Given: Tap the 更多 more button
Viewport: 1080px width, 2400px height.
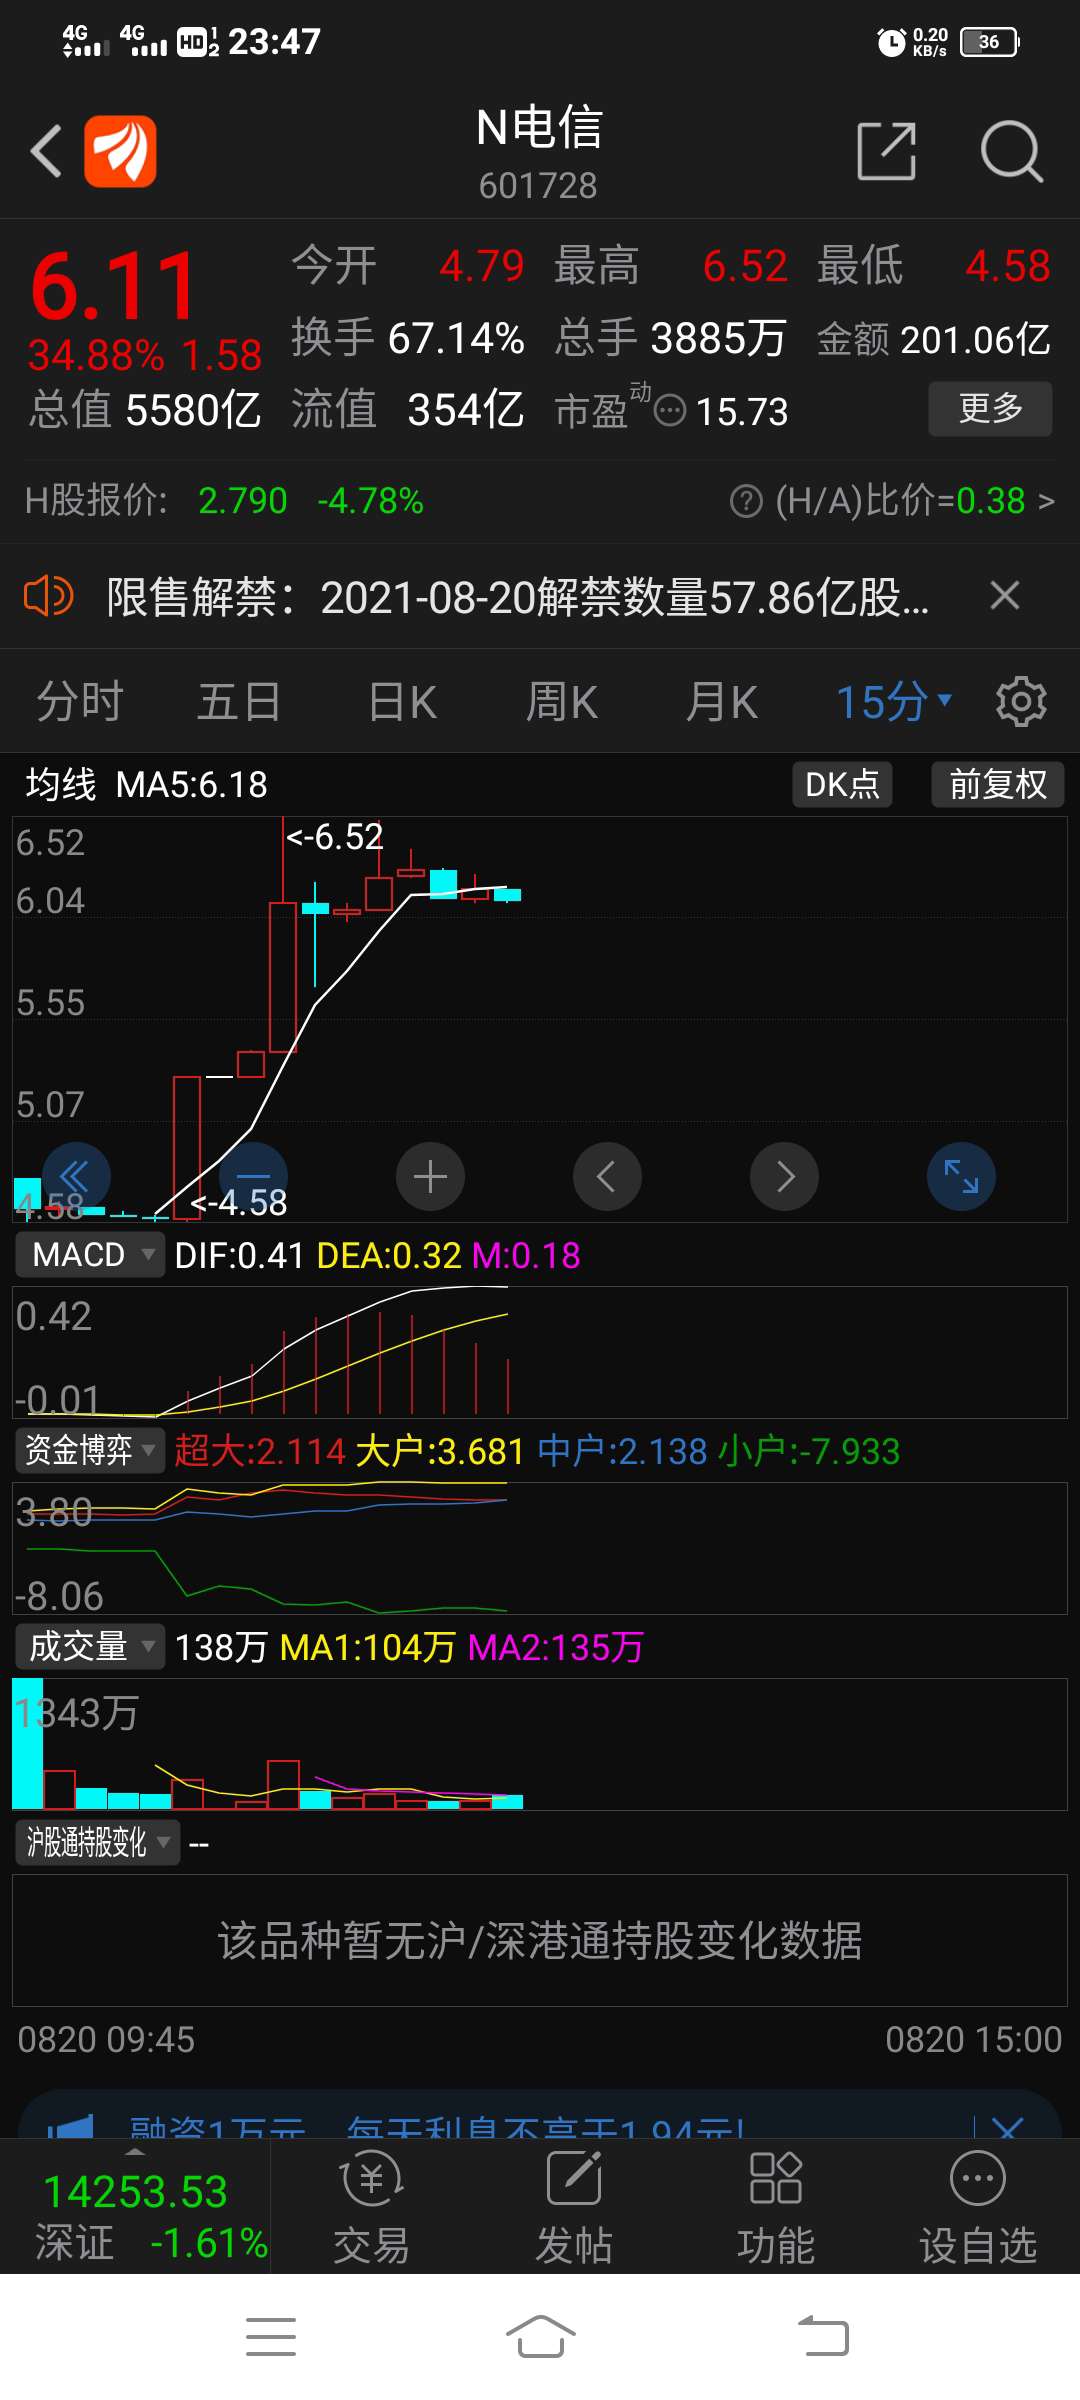Looking at the screenshot, I should pos(990,408).
